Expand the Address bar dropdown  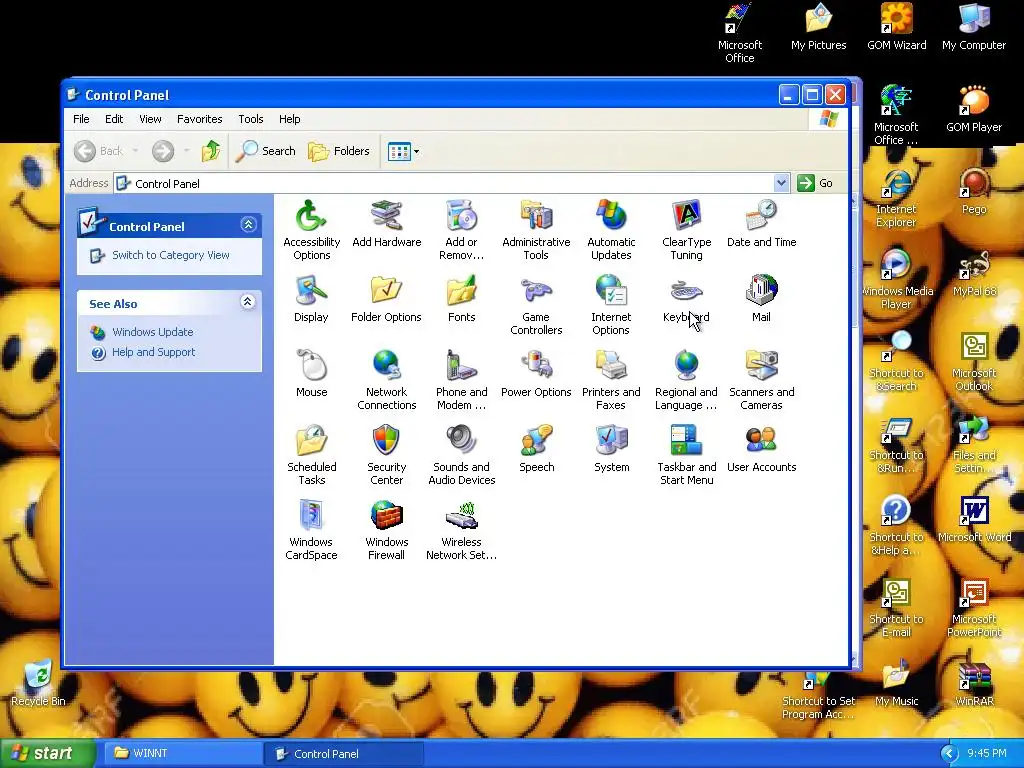click(781, 183)
